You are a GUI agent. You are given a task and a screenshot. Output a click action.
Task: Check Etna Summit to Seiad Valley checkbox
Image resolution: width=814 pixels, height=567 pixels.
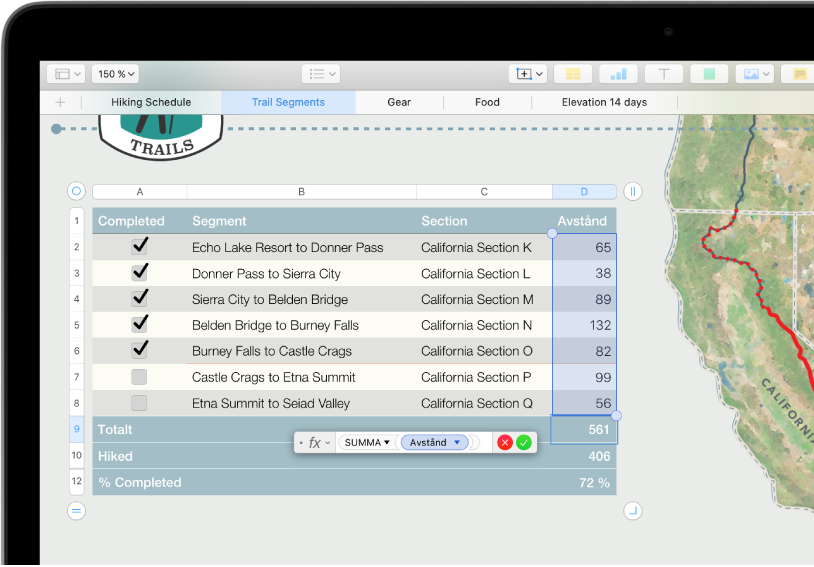click(x=139, y=403)
